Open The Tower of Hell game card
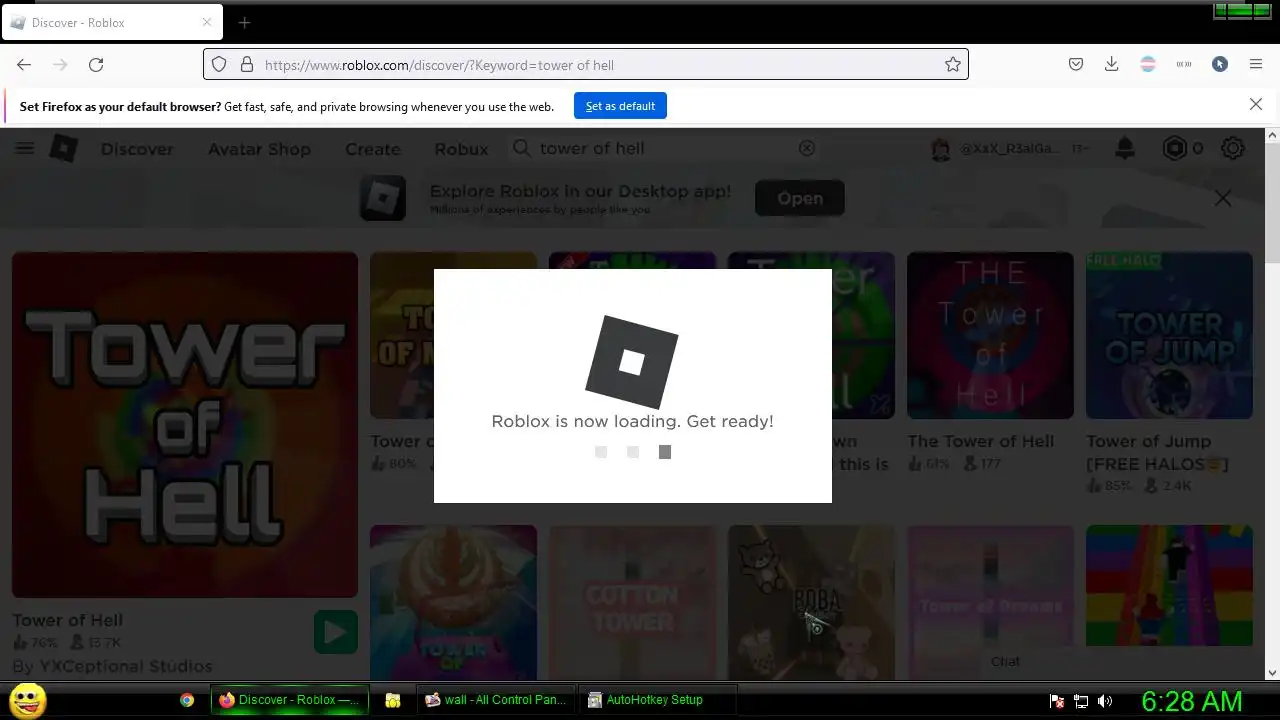Image resolution: width=1280 pixels, height=720 pixels. click(x=990, y=335)
